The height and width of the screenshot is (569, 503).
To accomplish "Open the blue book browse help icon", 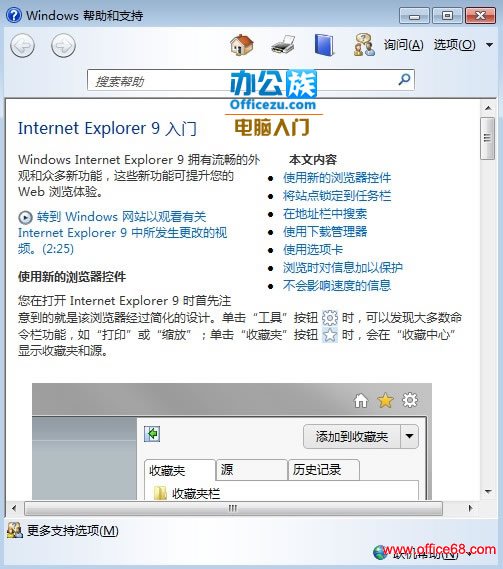I will coord(324,45).
